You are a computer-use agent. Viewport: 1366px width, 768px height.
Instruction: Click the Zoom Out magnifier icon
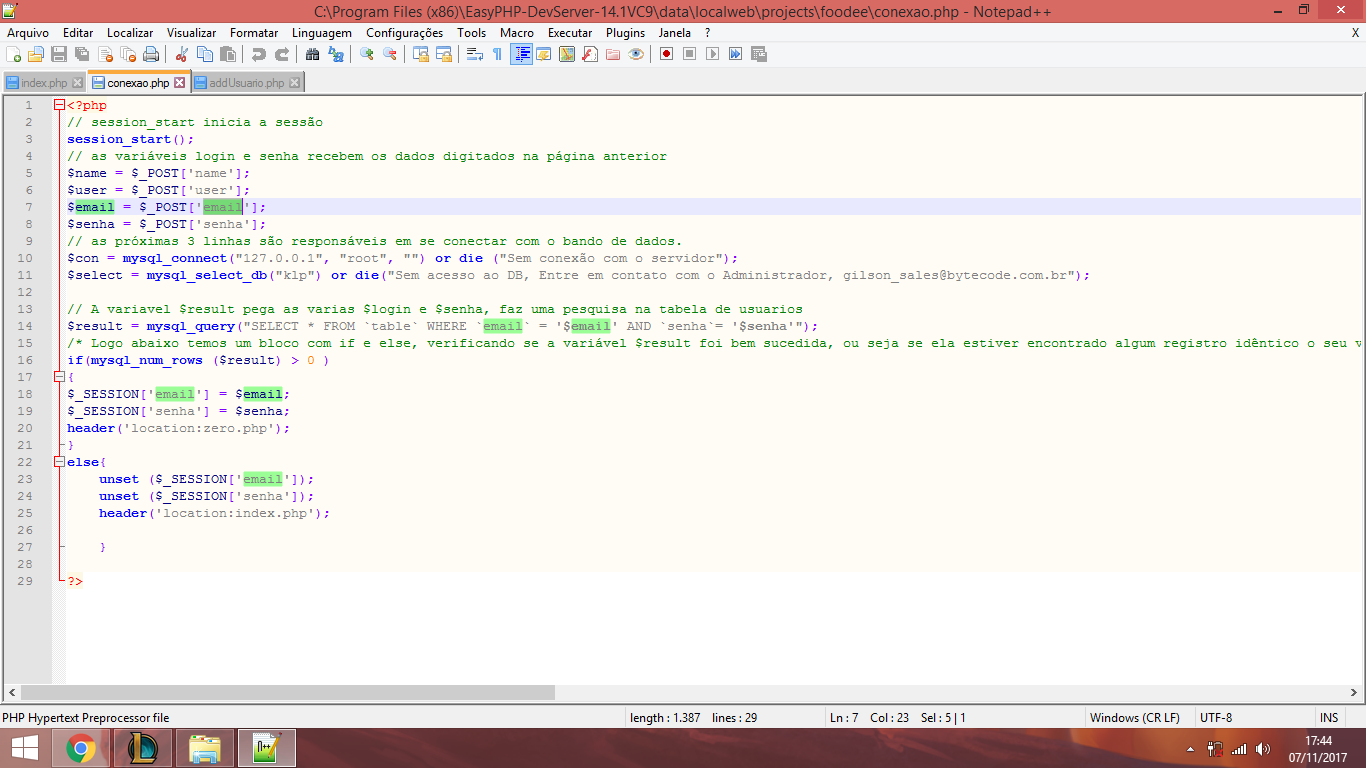point(390,54)
